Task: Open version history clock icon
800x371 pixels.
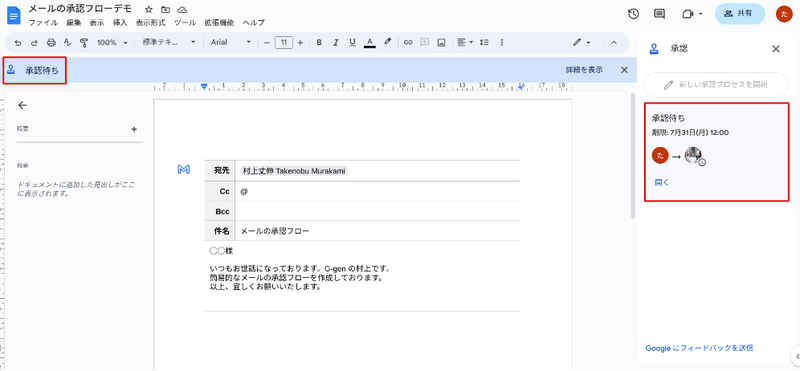Action: (x=633, y=14)
